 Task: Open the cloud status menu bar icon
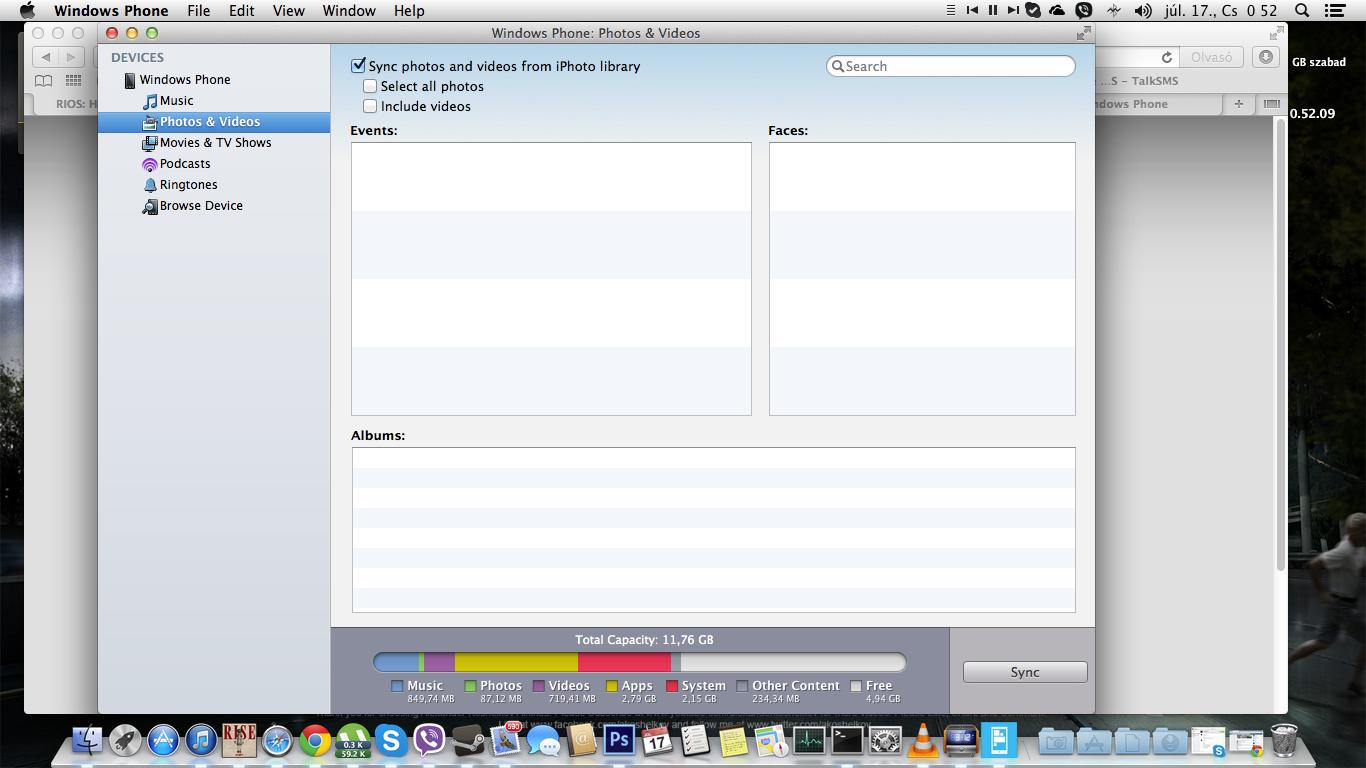1057,10
